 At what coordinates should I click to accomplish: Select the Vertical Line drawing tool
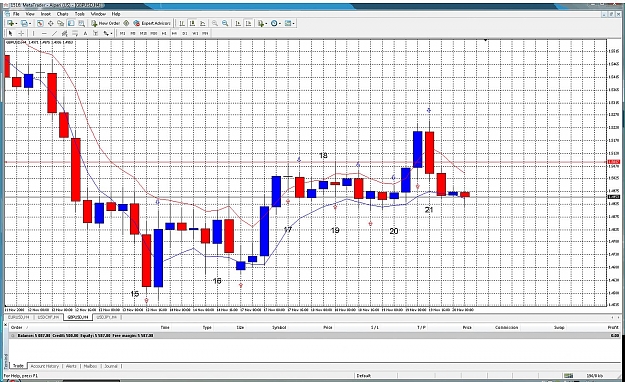(x=34, y=33)
